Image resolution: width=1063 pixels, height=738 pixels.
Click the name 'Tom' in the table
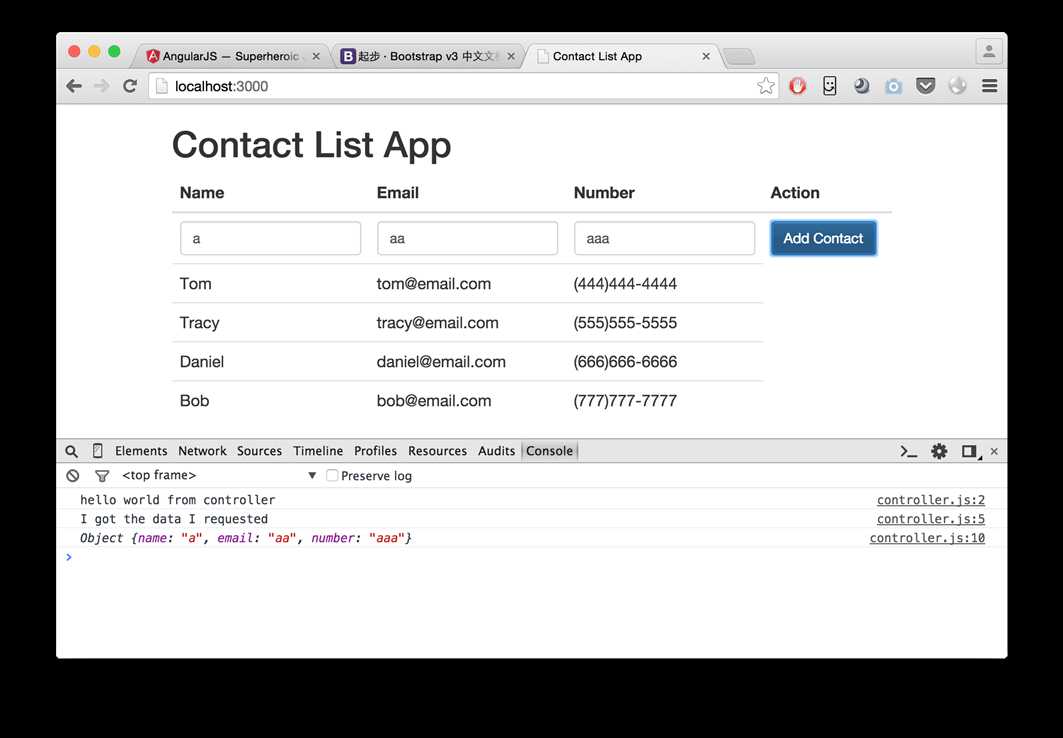pos(195,284)
